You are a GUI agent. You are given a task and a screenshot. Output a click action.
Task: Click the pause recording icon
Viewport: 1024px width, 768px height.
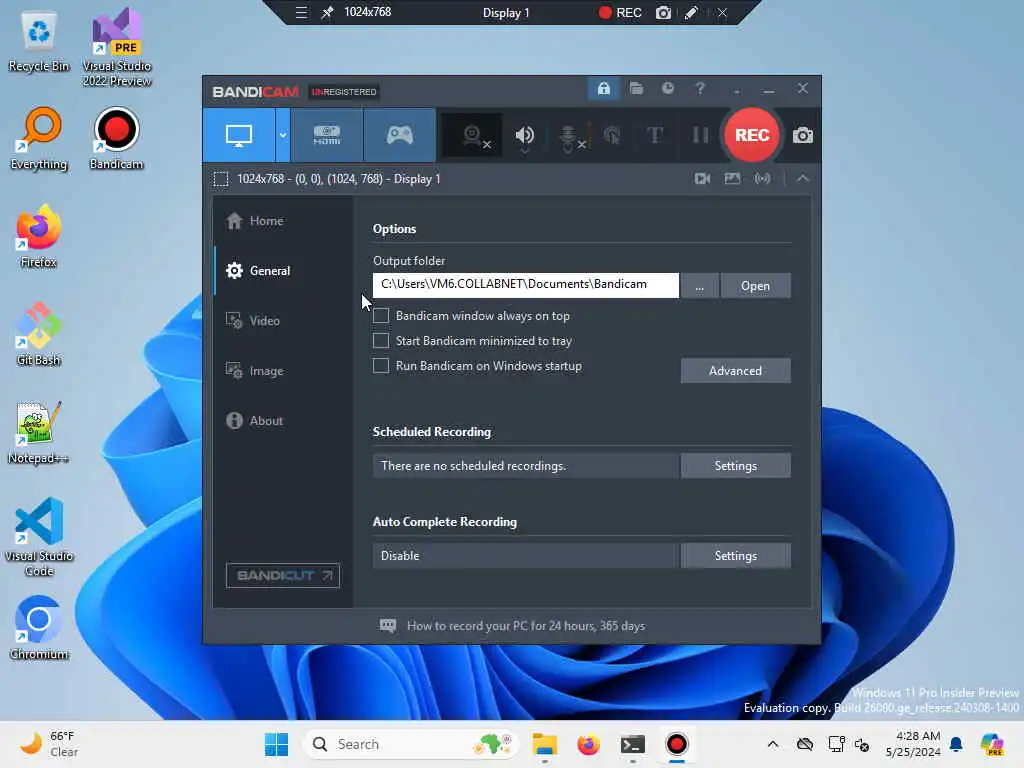tap(700, 135)
